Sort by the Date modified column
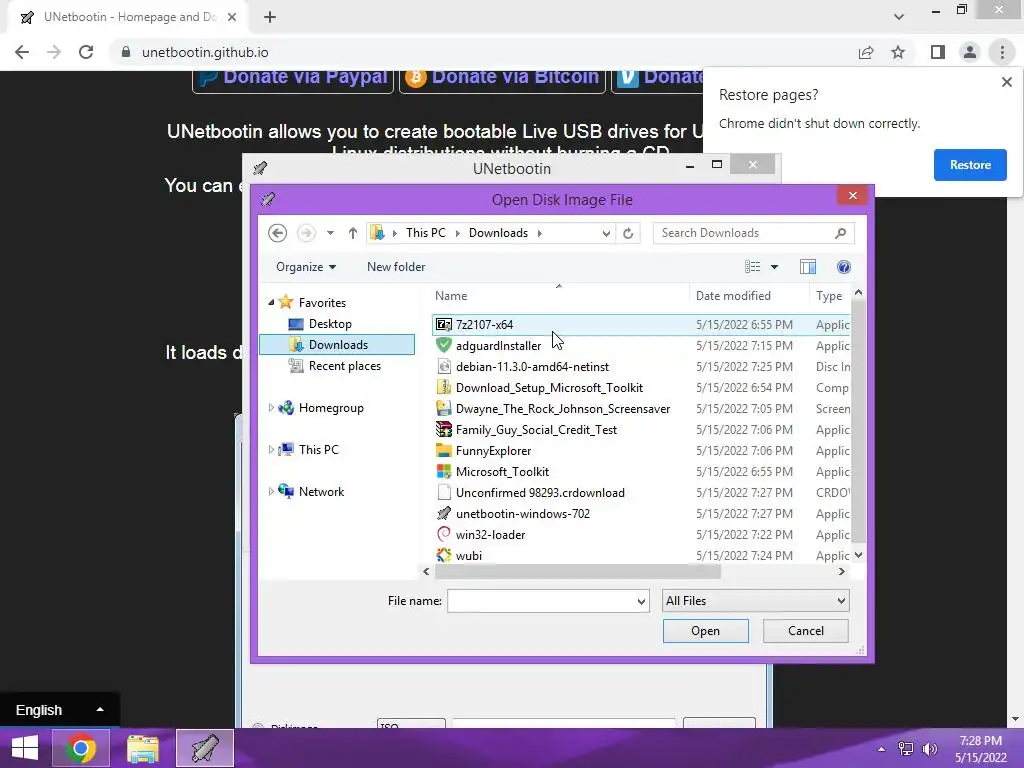Screen dimensions: 1024x768 coord(748,296)
